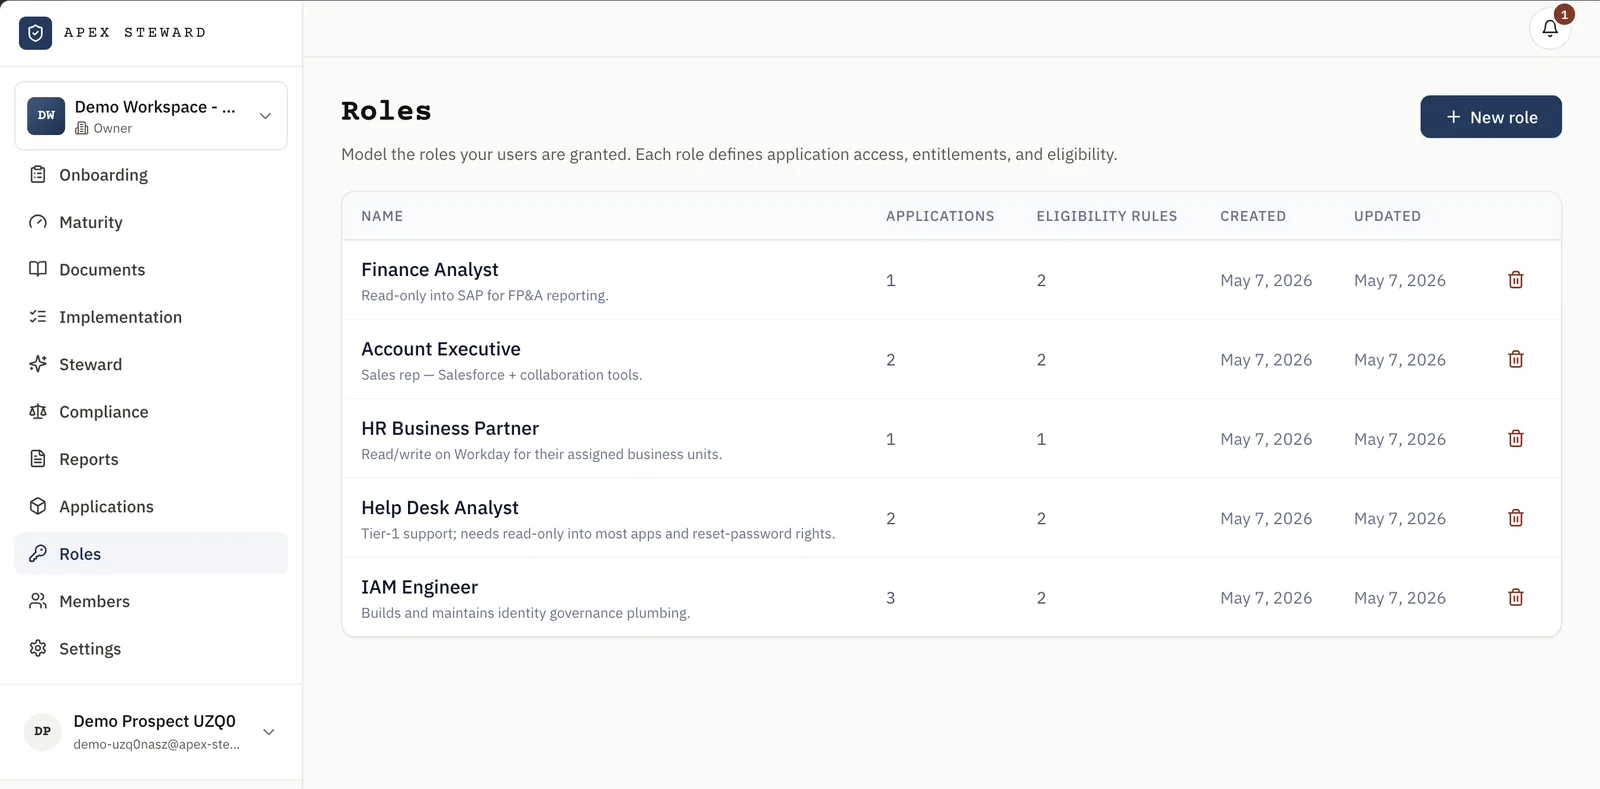This screenshot has width=1600, height=789.
Task: Go to Onboarding in the sidebar
Action: [x=151, y=175]
